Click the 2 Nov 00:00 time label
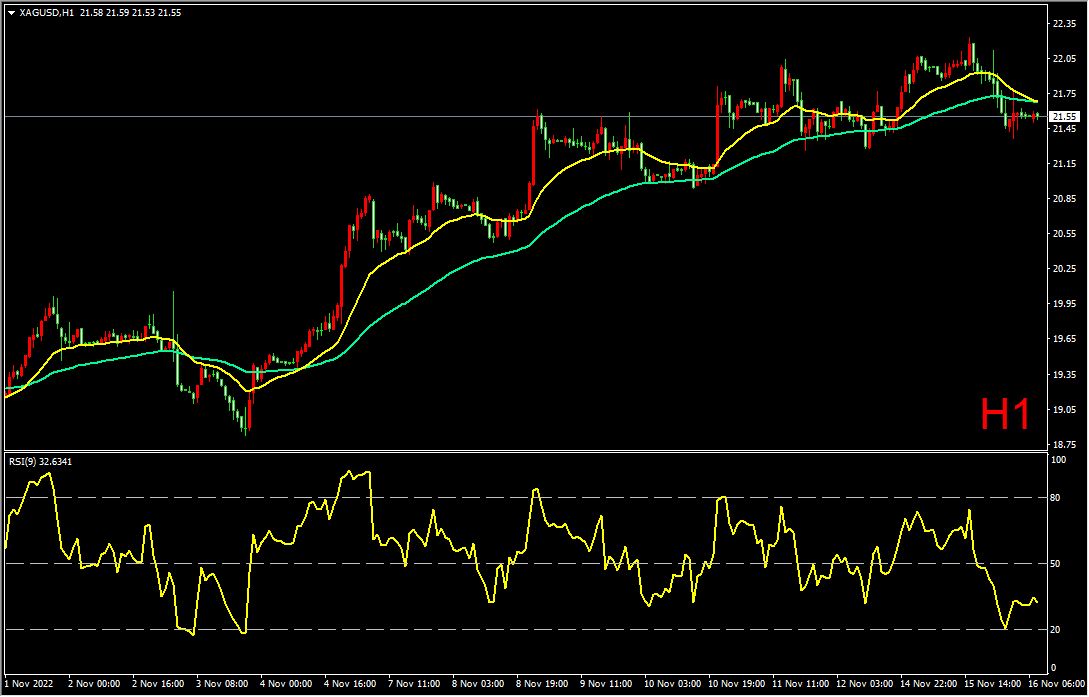The height and width of the screenshot is (697, 1089). pos(94,684)
